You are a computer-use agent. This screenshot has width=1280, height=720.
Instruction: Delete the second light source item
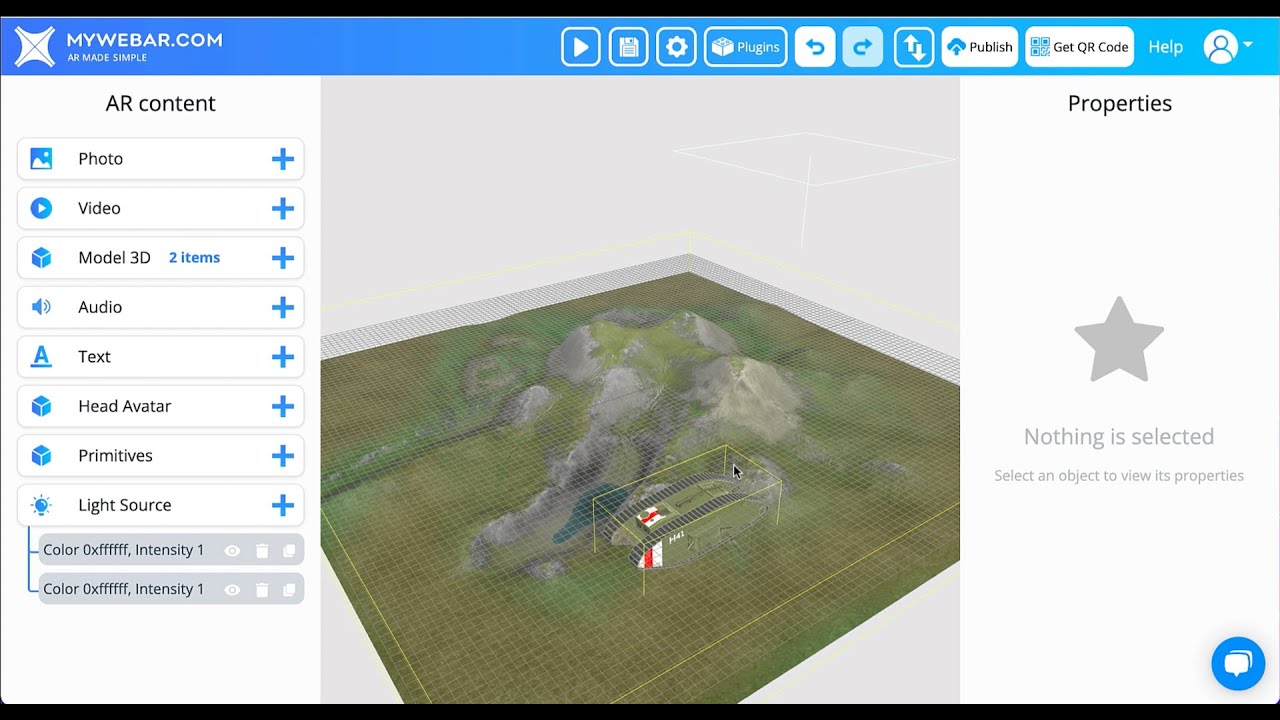tap(262, 590)
